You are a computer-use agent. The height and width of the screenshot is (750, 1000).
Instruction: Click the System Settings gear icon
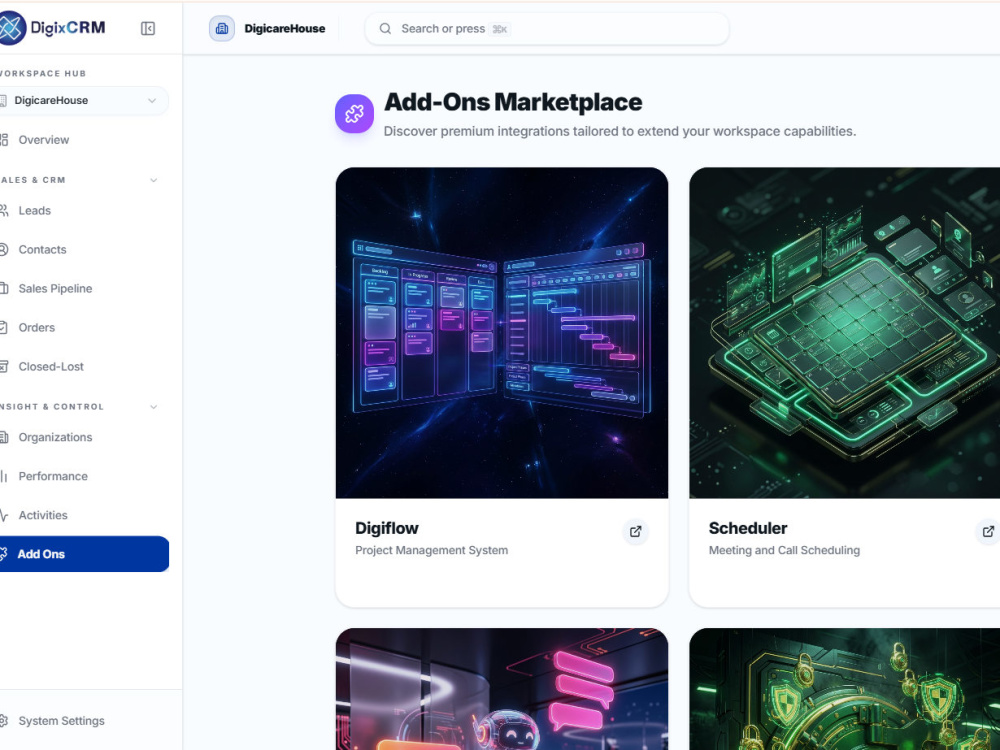(x=4, y=721)
